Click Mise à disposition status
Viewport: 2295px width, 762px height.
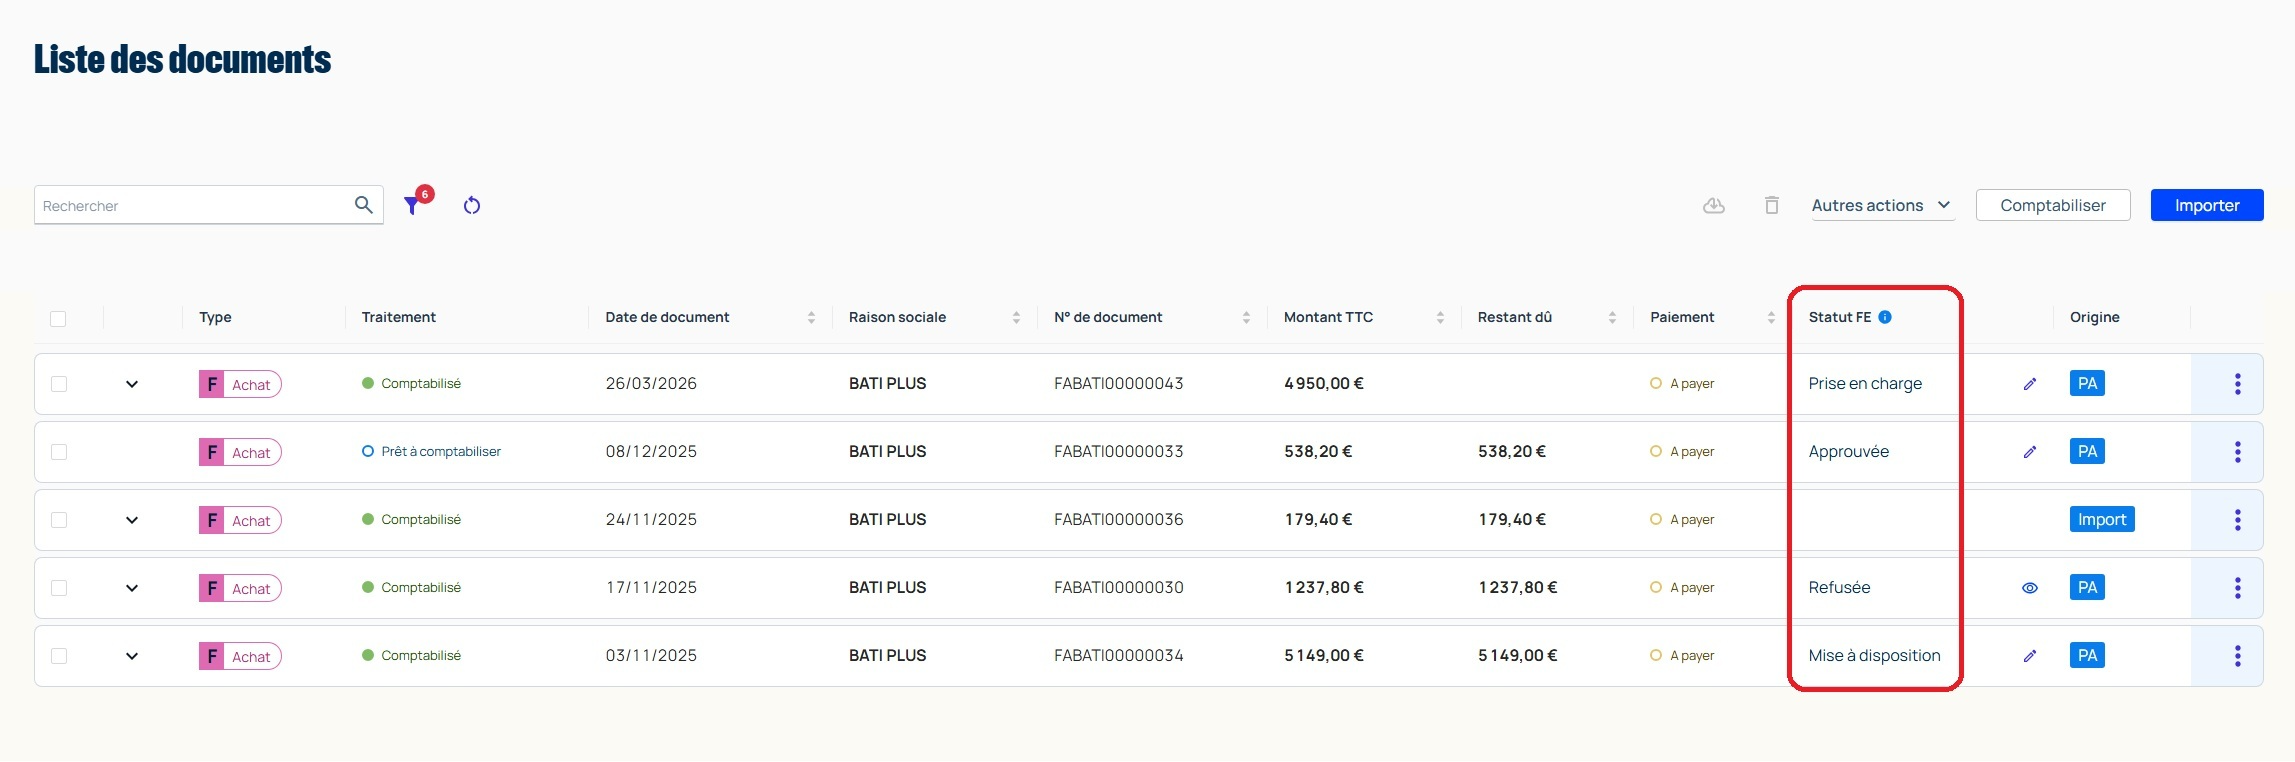pos(1874,656)
